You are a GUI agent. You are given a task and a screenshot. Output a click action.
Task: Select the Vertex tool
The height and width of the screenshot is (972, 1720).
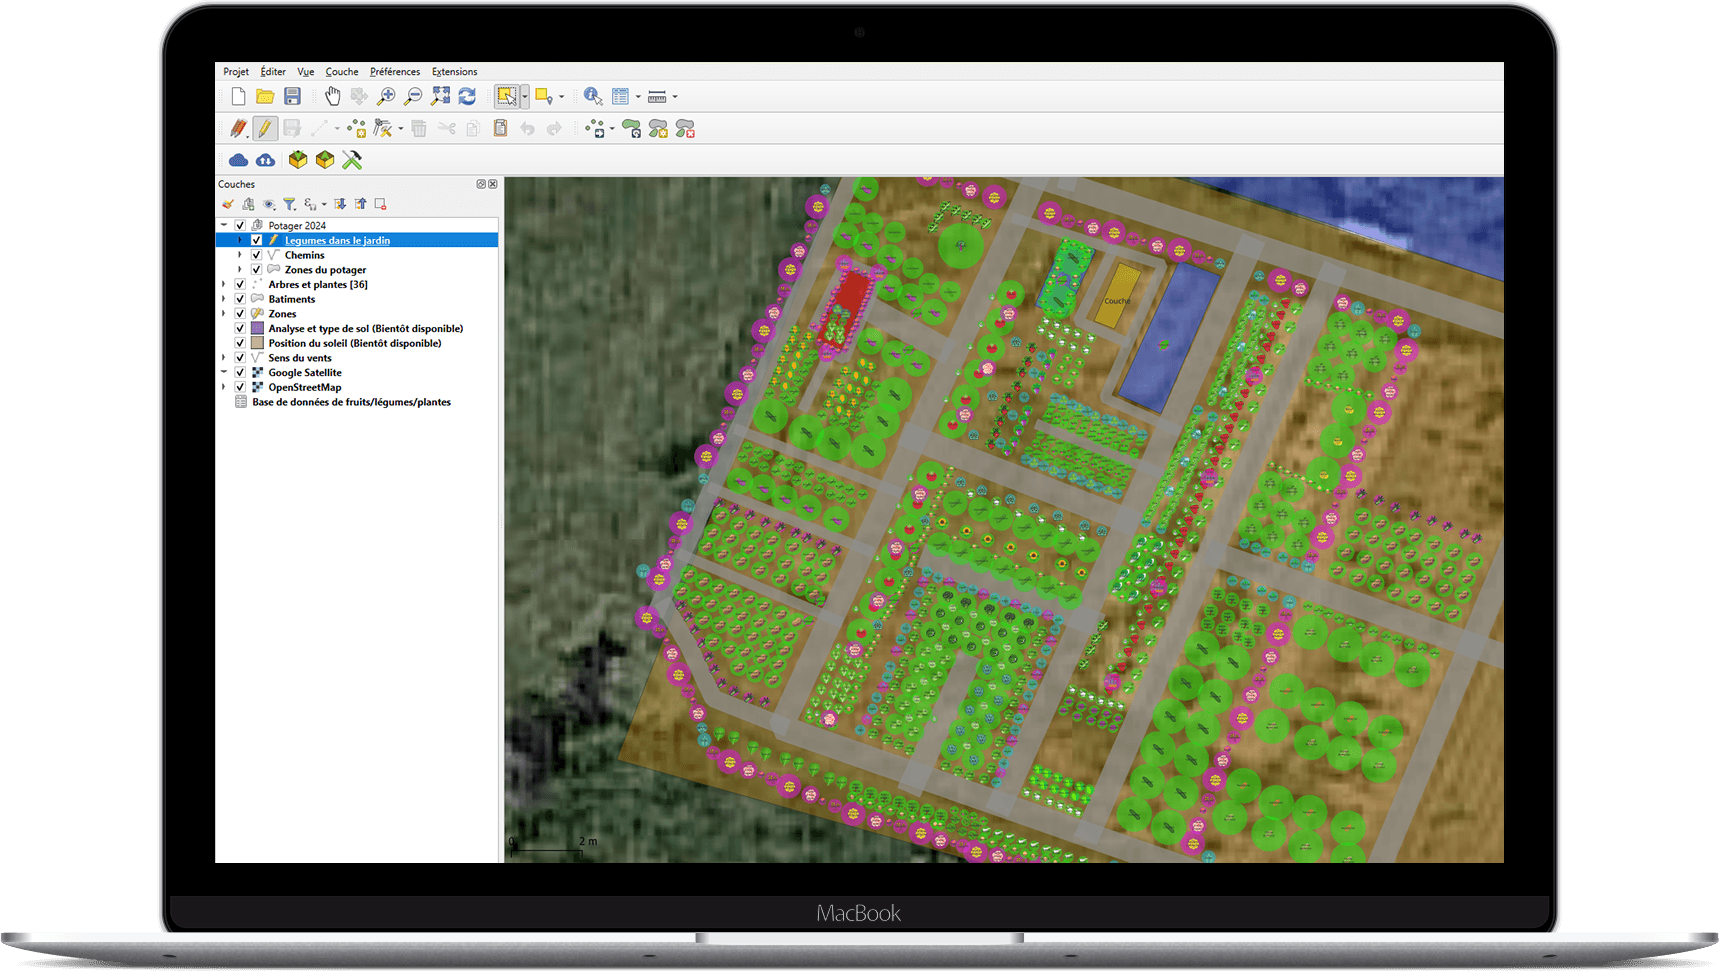tap(383, 129)
